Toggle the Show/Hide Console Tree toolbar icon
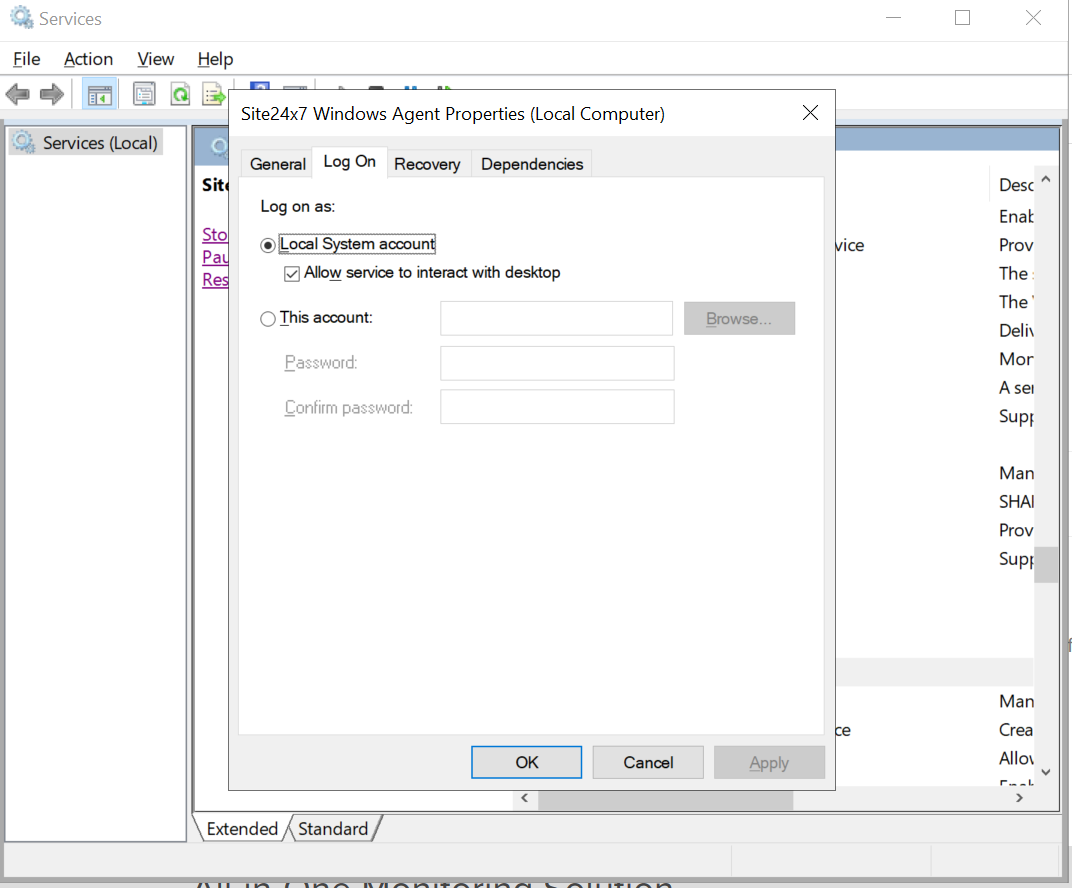Image resolution: width=1072 pixels, height=888 pixels. point(100,94)
